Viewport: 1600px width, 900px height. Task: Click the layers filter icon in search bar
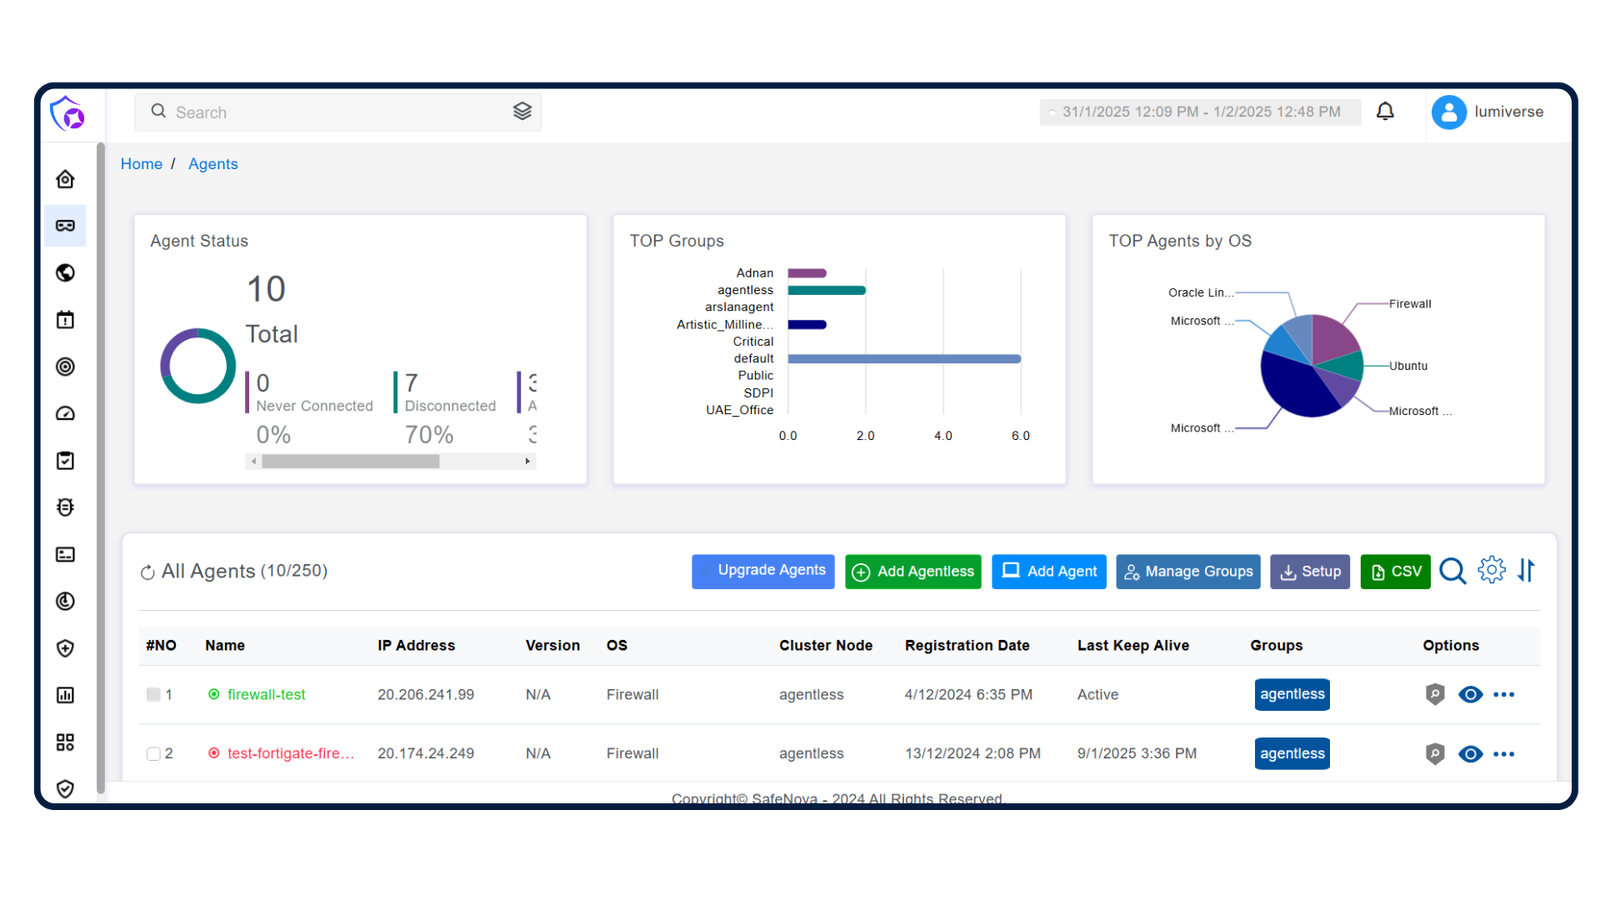(522, 111)
